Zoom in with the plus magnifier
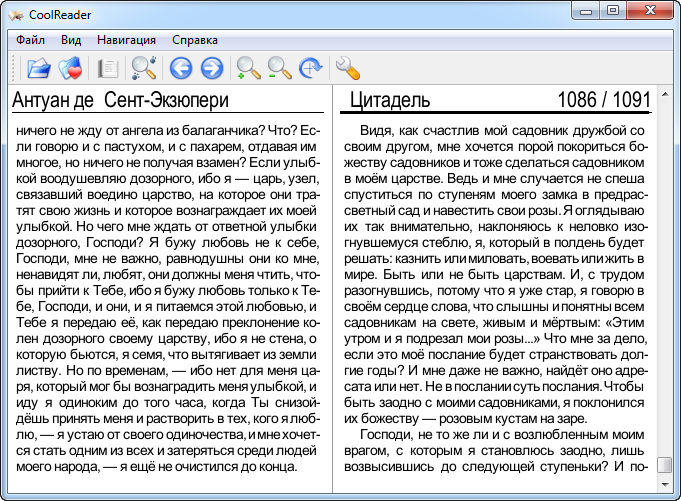The height and width of the screenshot is (501, 681). tap(248, 68)
